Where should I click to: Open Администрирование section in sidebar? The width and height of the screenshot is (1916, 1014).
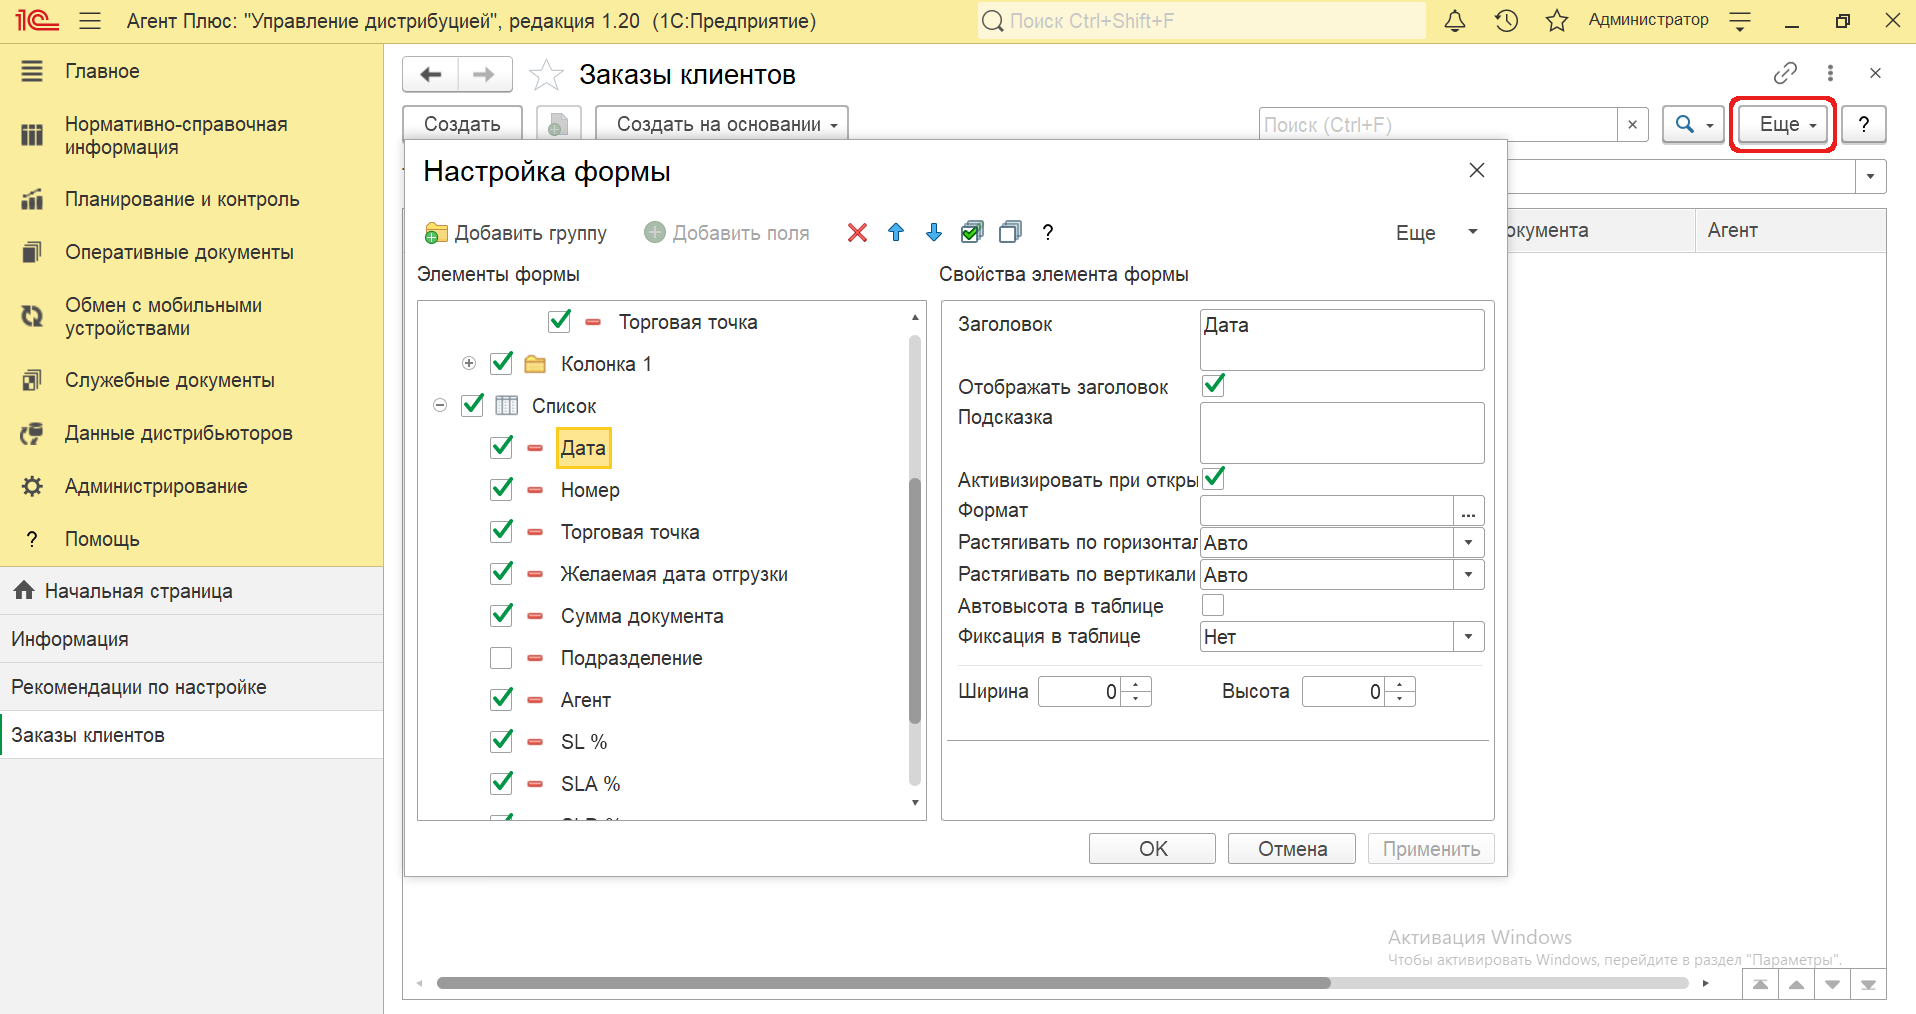coord(156,486)
